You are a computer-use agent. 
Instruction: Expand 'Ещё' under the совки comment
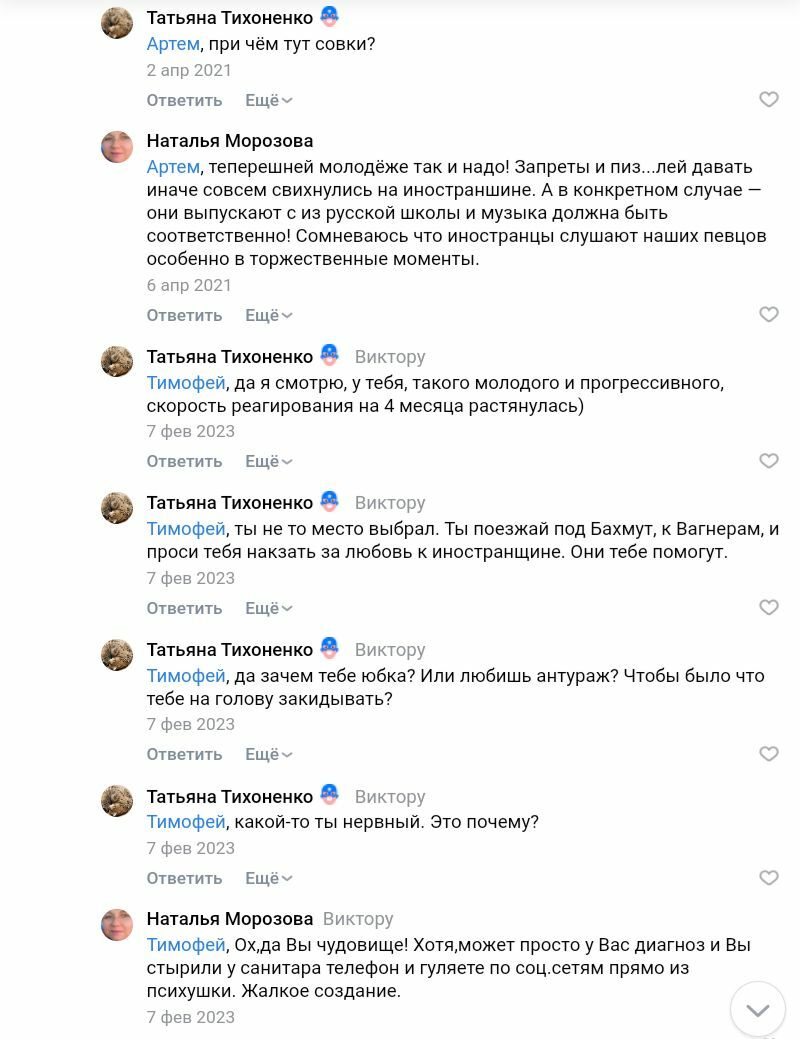(268, 100)
